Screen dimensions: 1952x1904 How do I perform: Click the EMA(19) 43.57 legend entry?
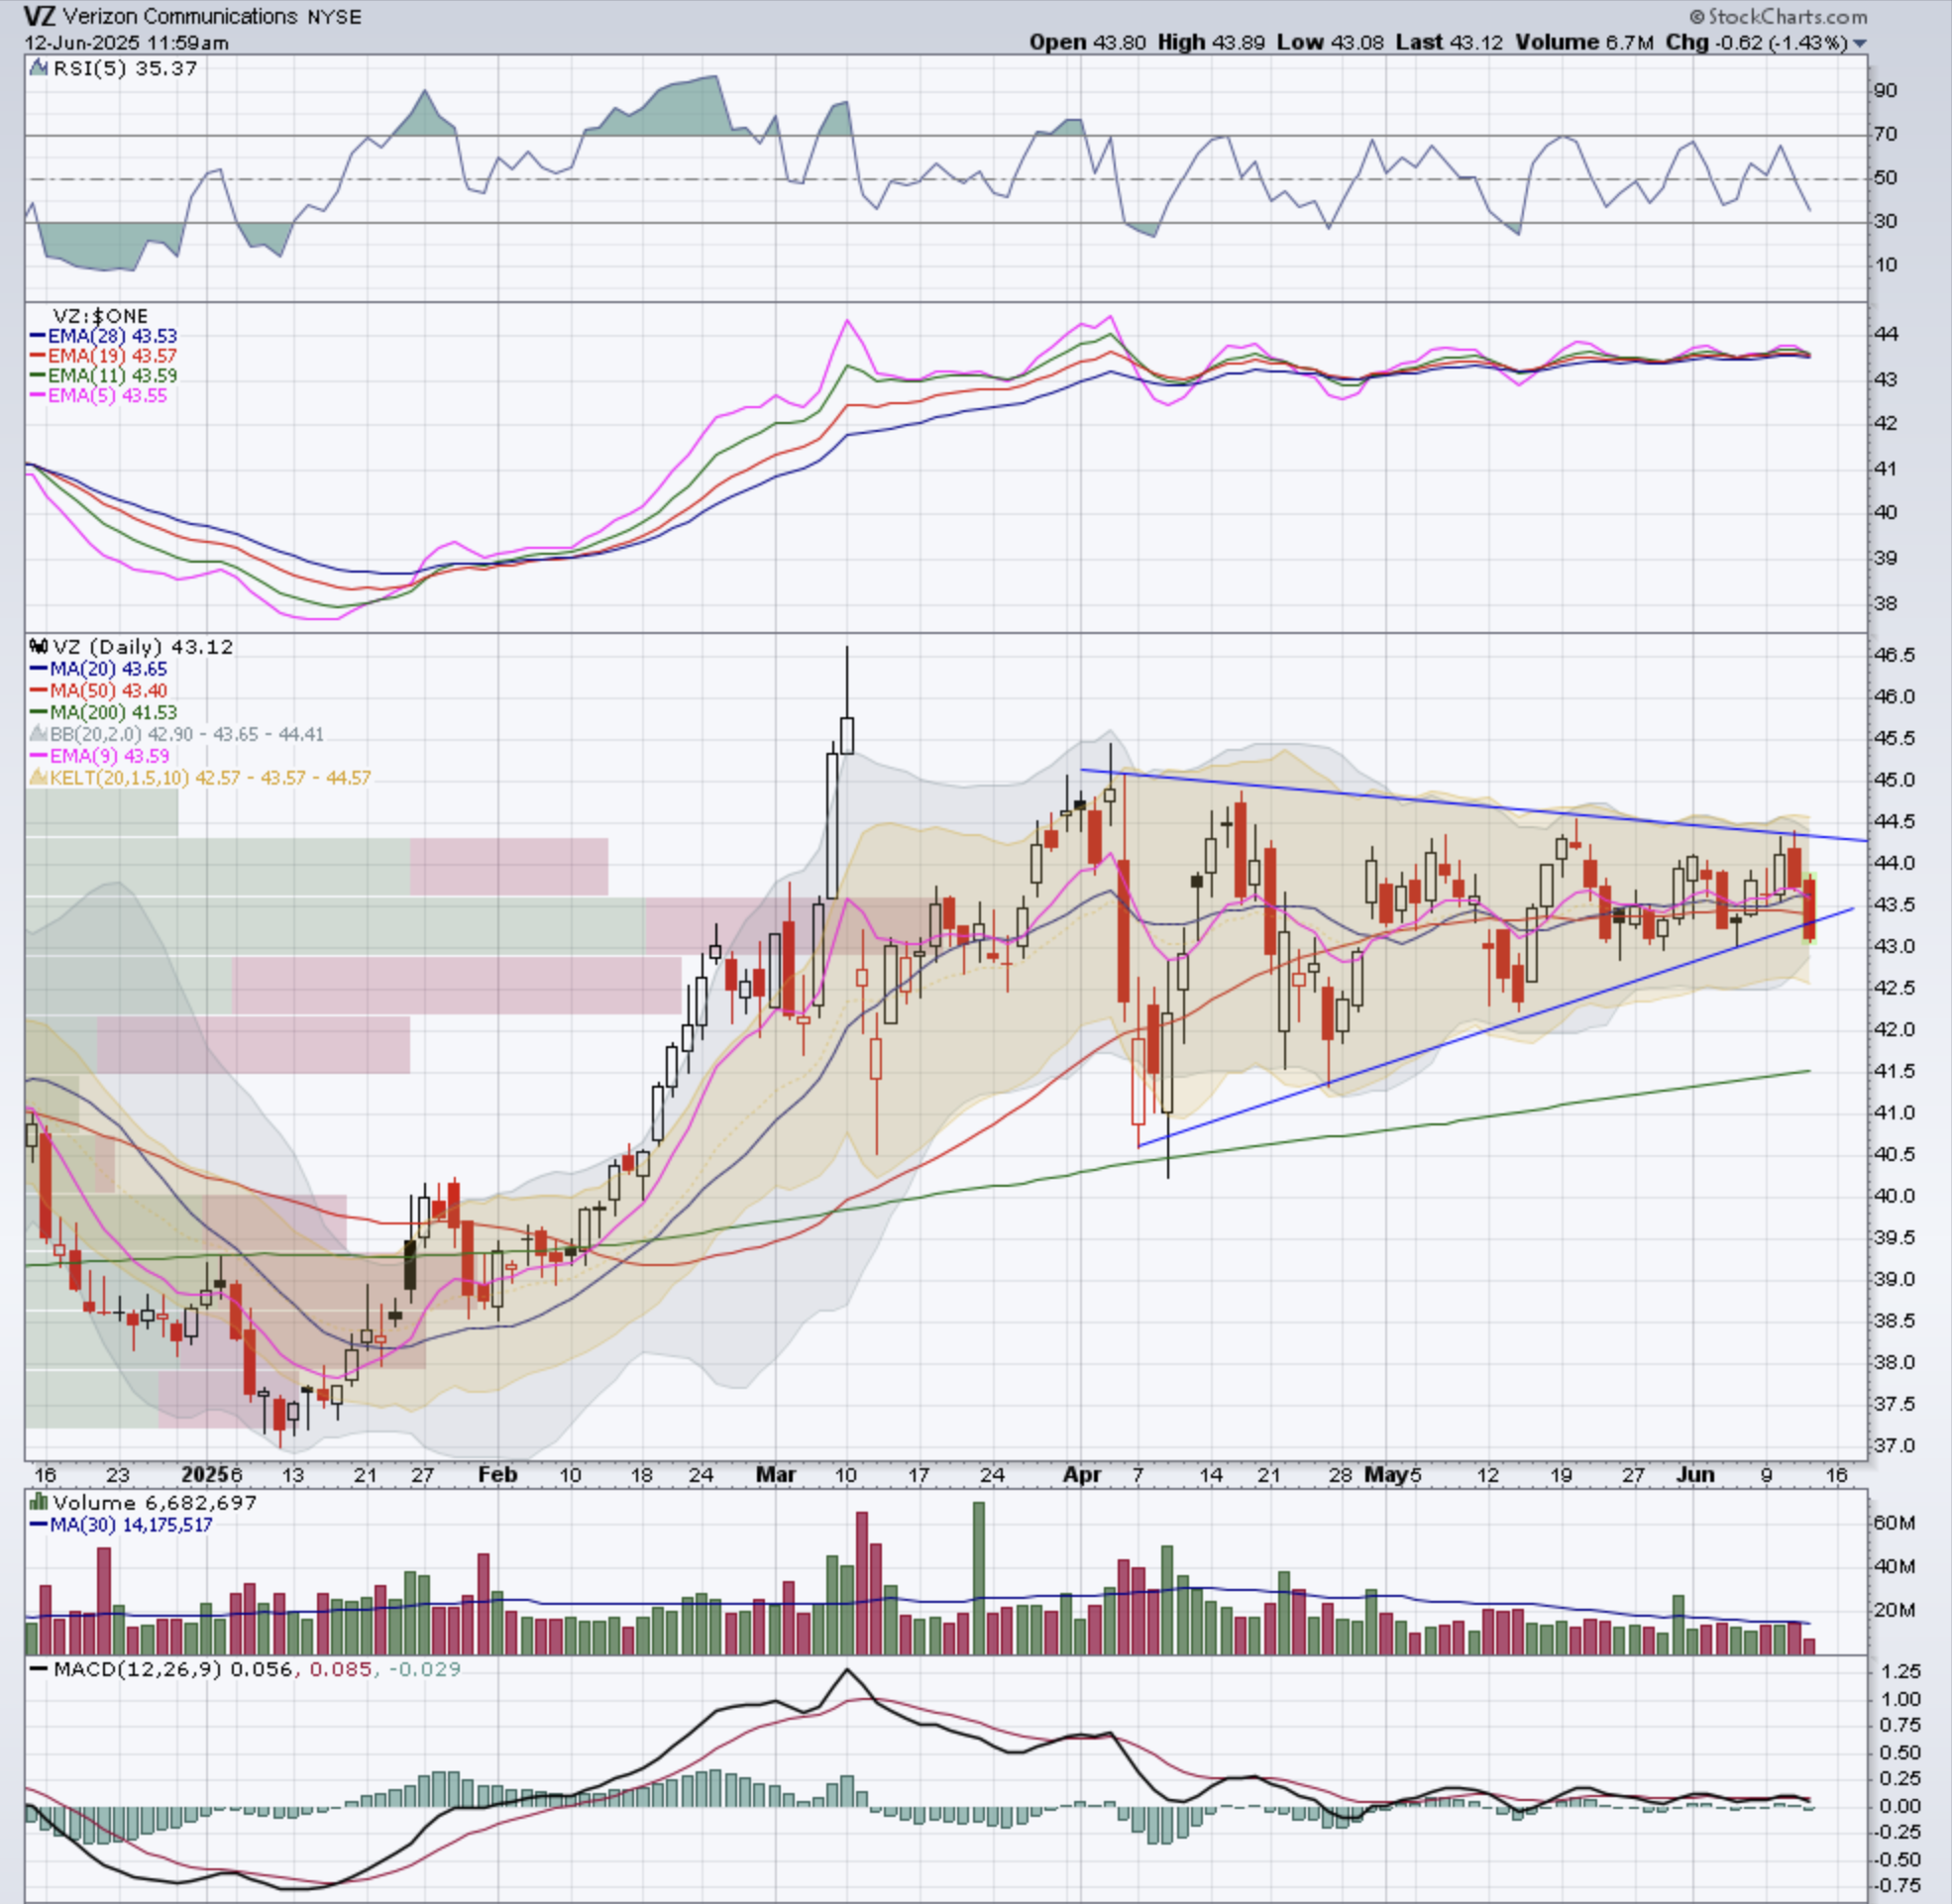tap(104, 356)
